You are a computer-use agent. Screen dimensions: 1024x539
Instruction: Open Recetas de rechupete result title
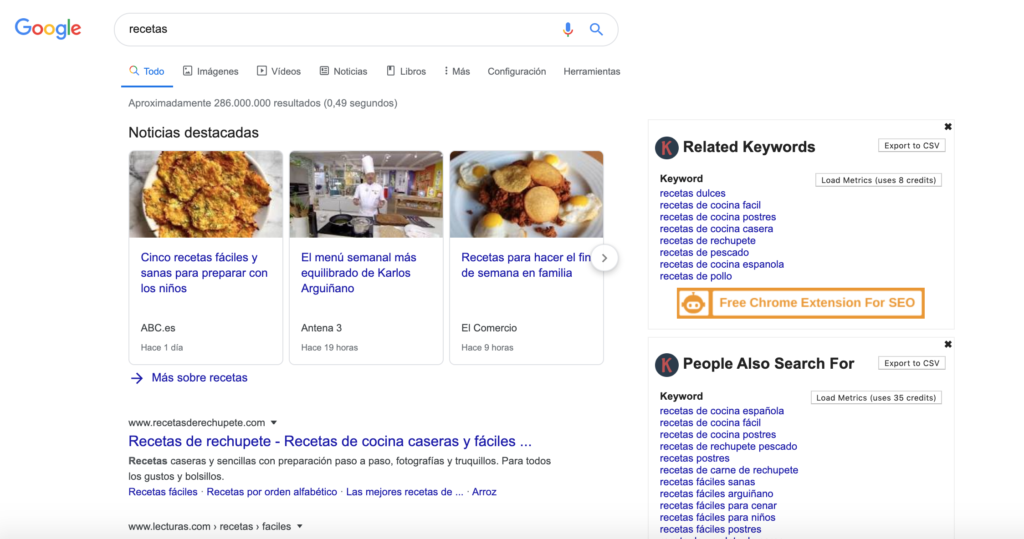(x=330, y=441)
